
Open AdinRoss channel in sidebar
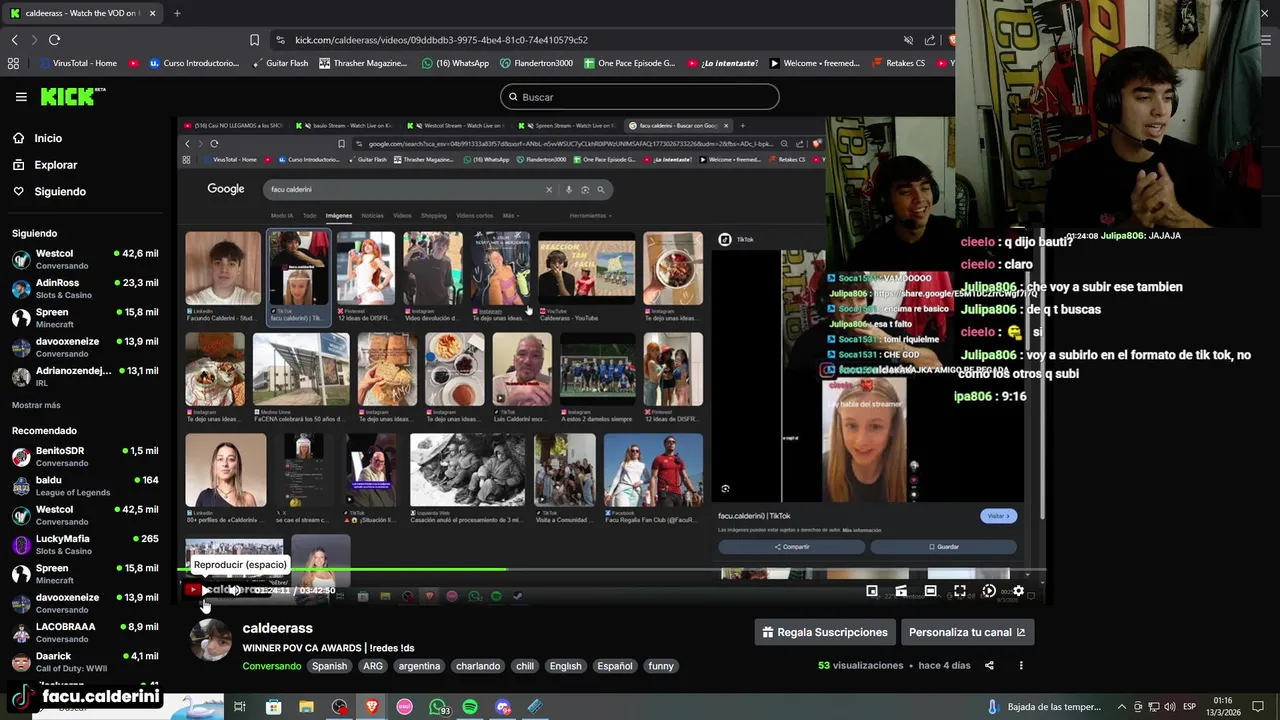85,288
